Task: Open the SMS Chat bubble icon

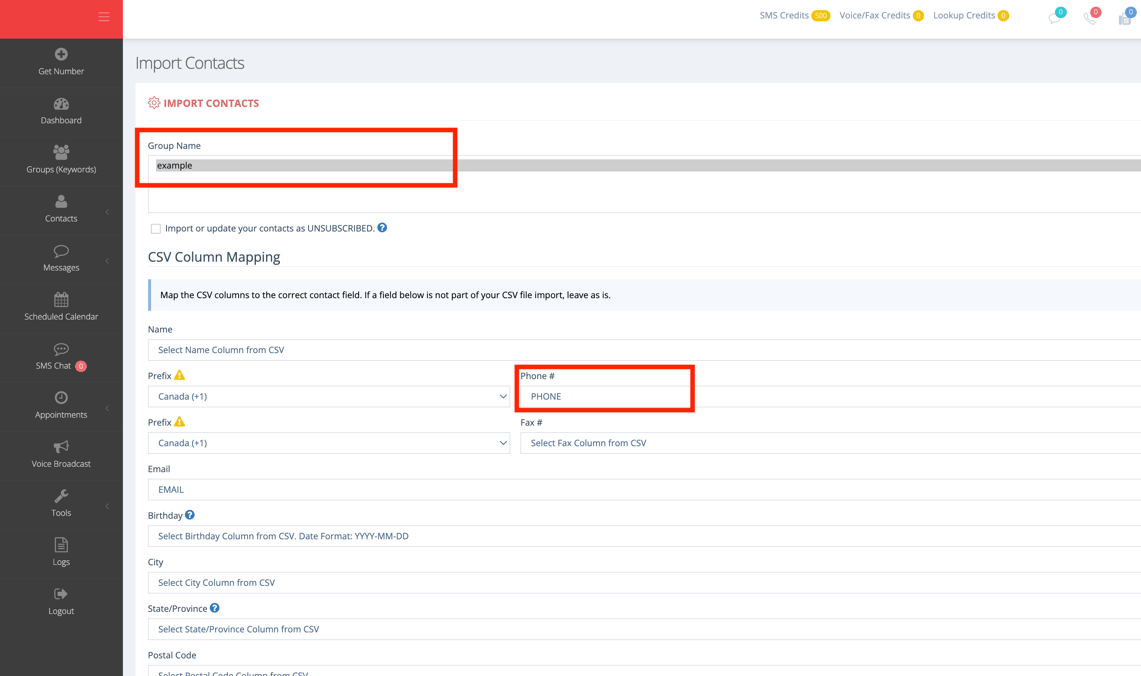Action: point(61,349)
